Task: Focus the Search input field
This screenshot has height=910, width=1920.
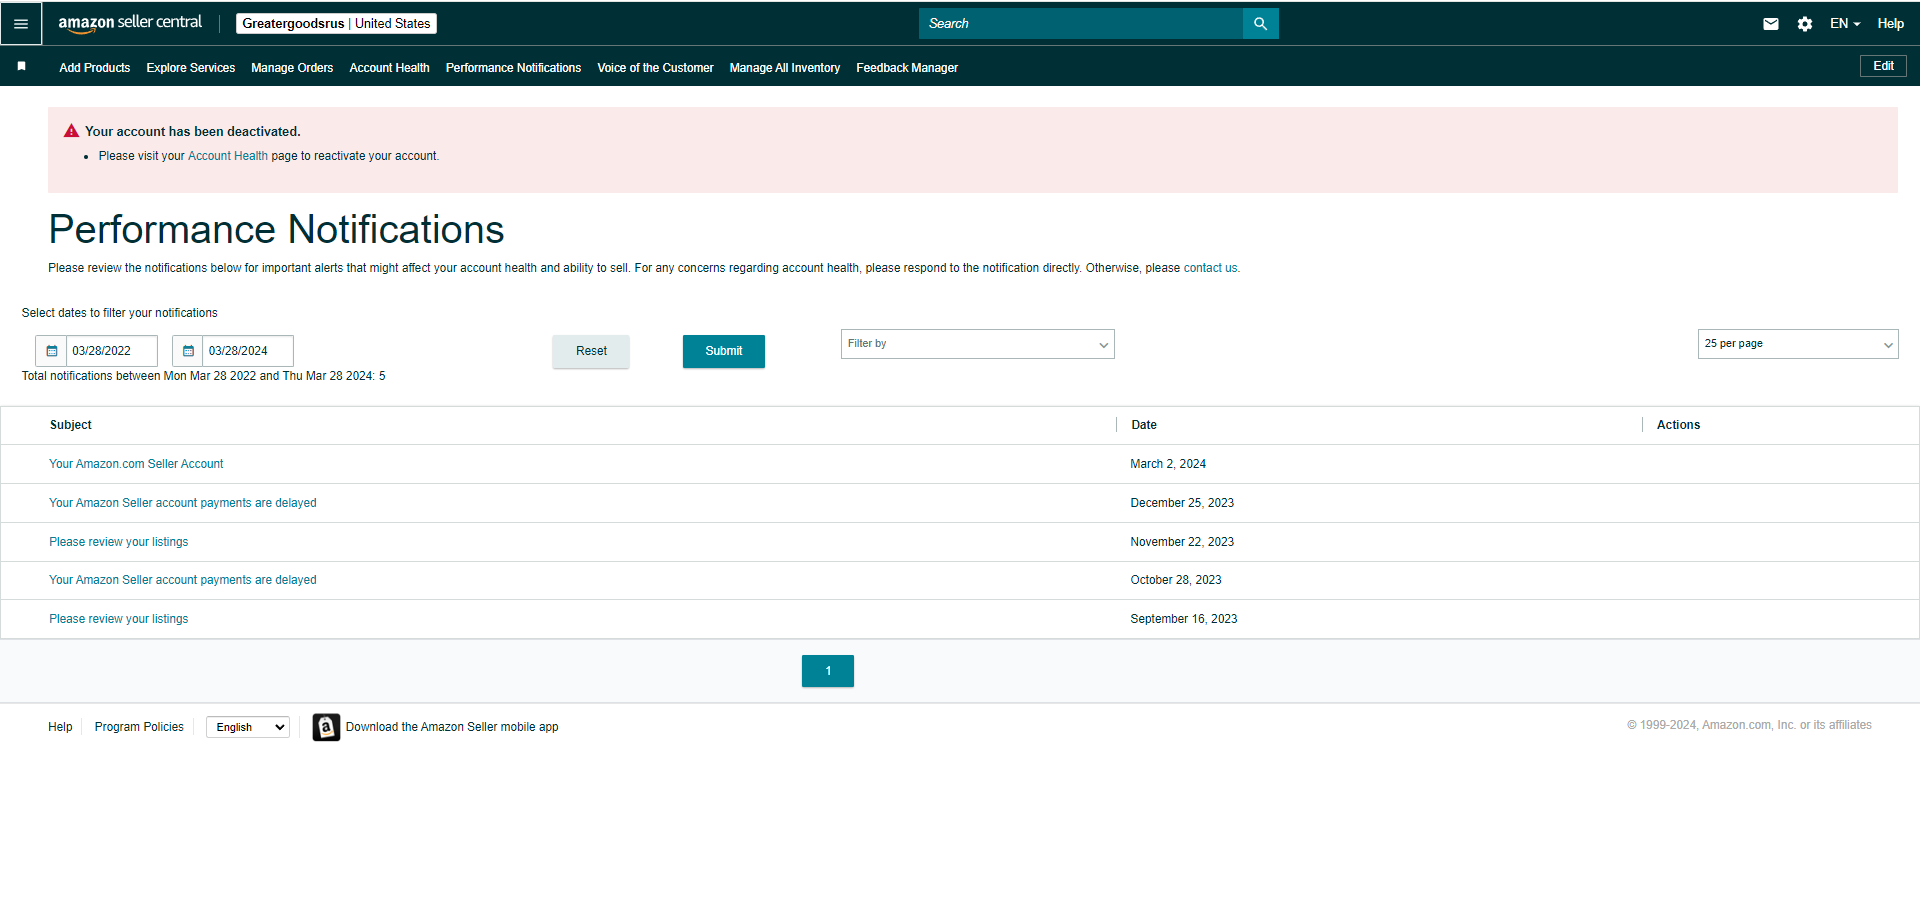Action: pyautogui.click(x=1081, y=23)
